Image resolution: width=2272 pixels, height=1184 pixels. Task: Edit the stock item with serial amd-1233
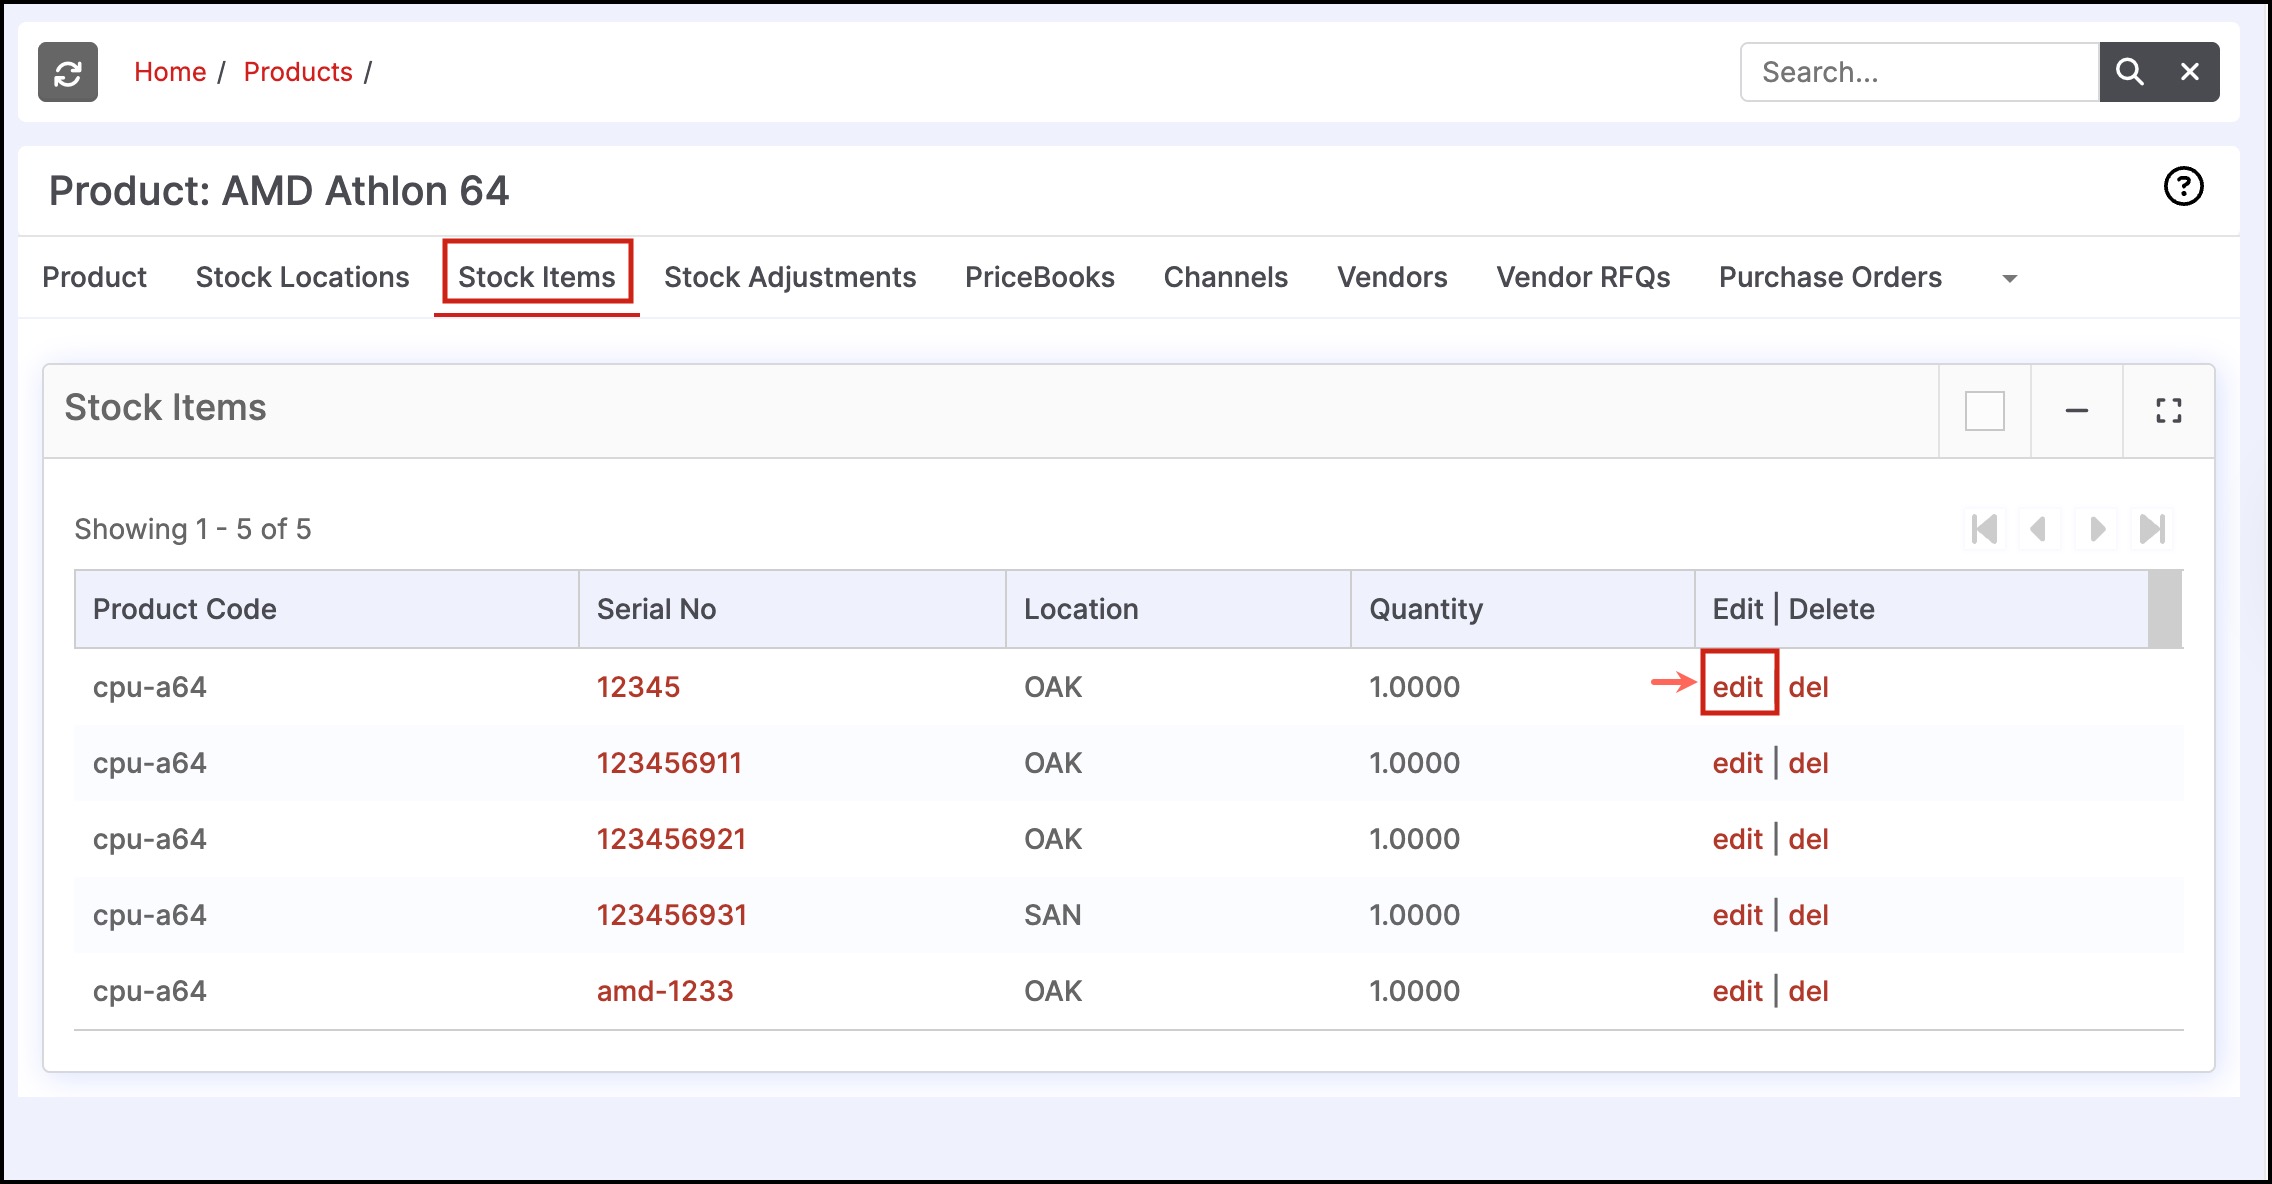(1738, 991)
